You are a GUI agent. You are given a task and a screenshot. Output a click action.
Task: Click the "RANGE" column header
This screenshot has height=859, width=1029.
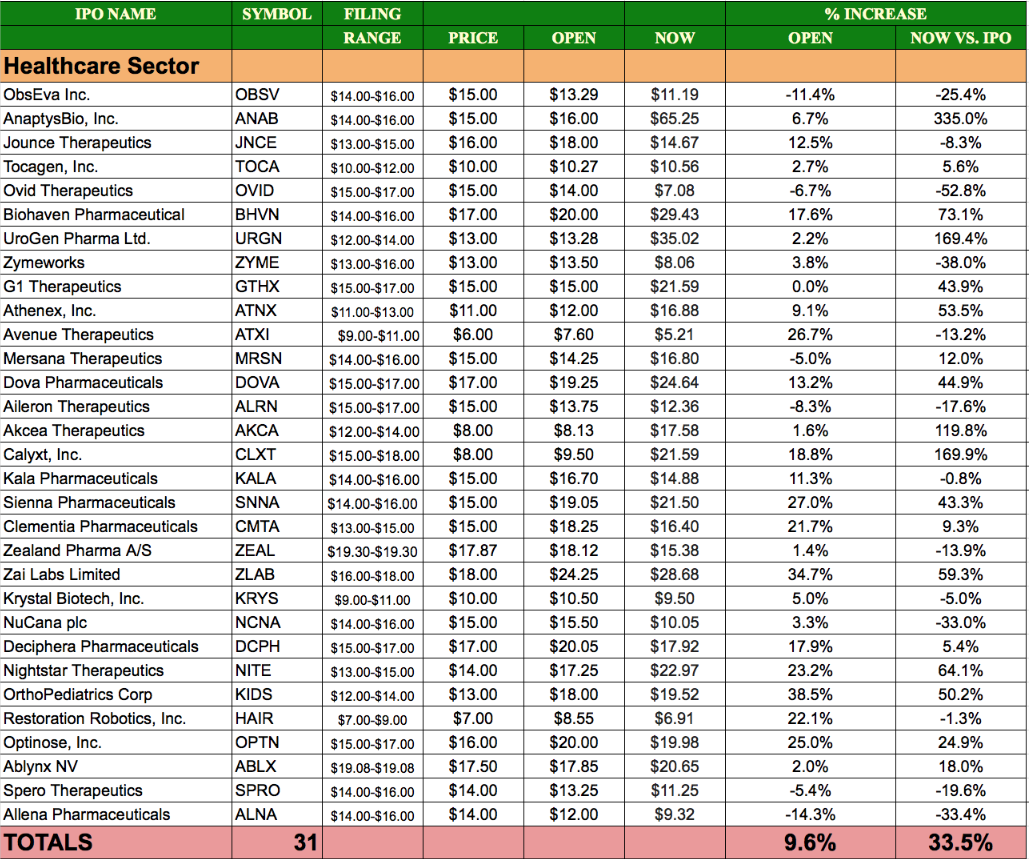click(372, 38)
